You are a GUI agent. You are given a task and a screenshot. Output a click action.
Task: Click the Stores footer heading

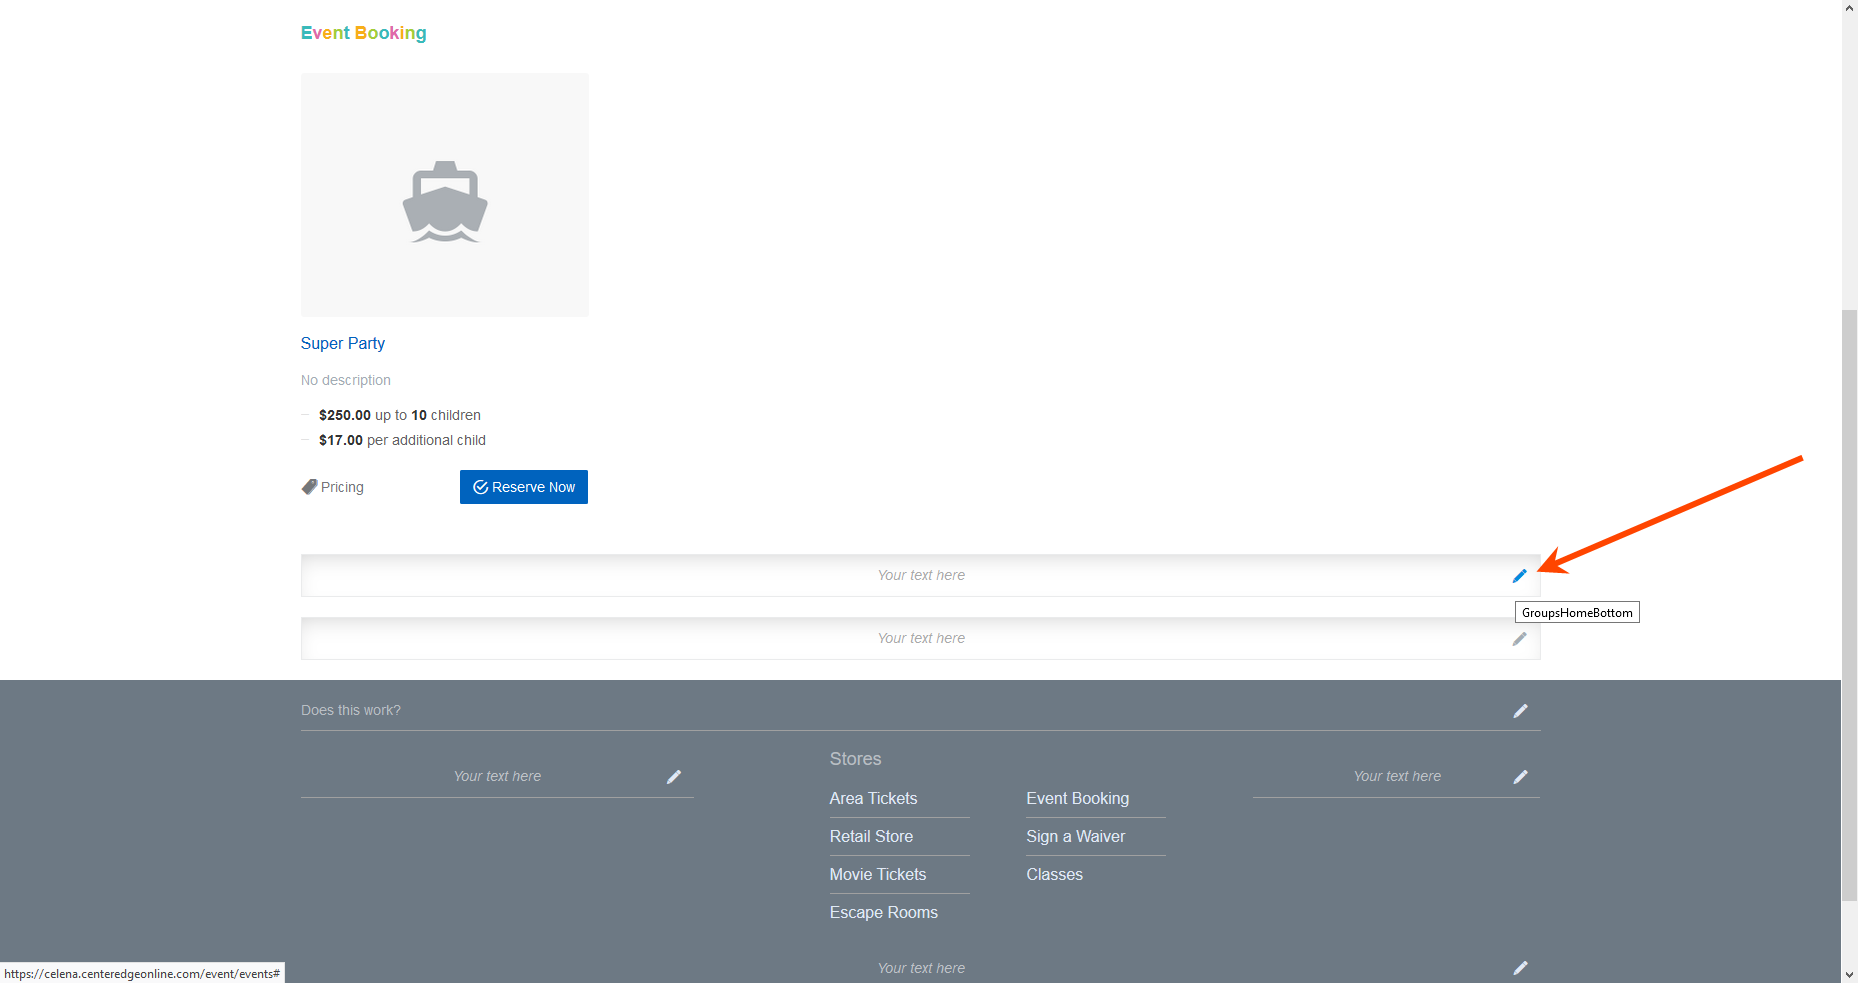click(x=856, y=759)
